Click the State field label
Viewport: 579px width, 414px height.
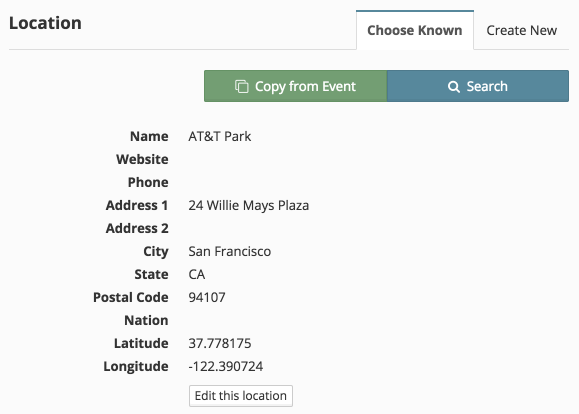point(151,274)
